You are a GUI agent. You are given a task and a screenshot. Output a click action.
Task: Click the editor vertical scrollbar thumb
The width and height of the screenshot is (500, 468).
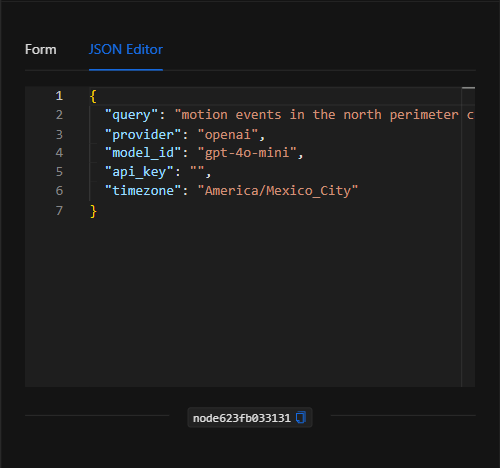[x=468, y=88]
